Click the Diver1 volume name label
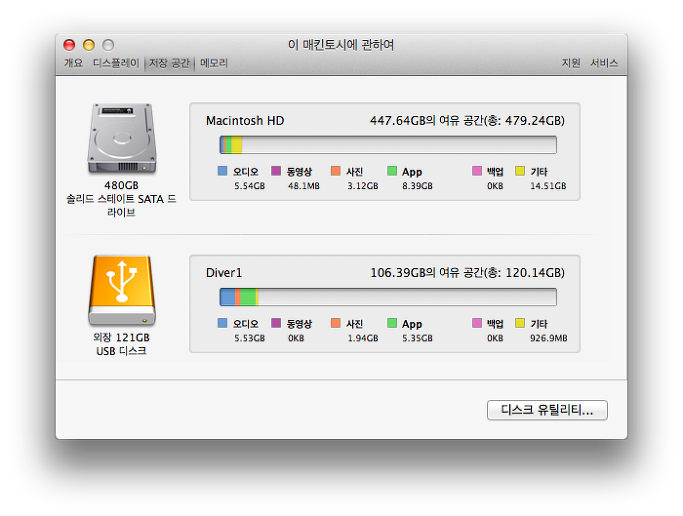The height and width of the screenshot is (516, 683). click(224, 272)
